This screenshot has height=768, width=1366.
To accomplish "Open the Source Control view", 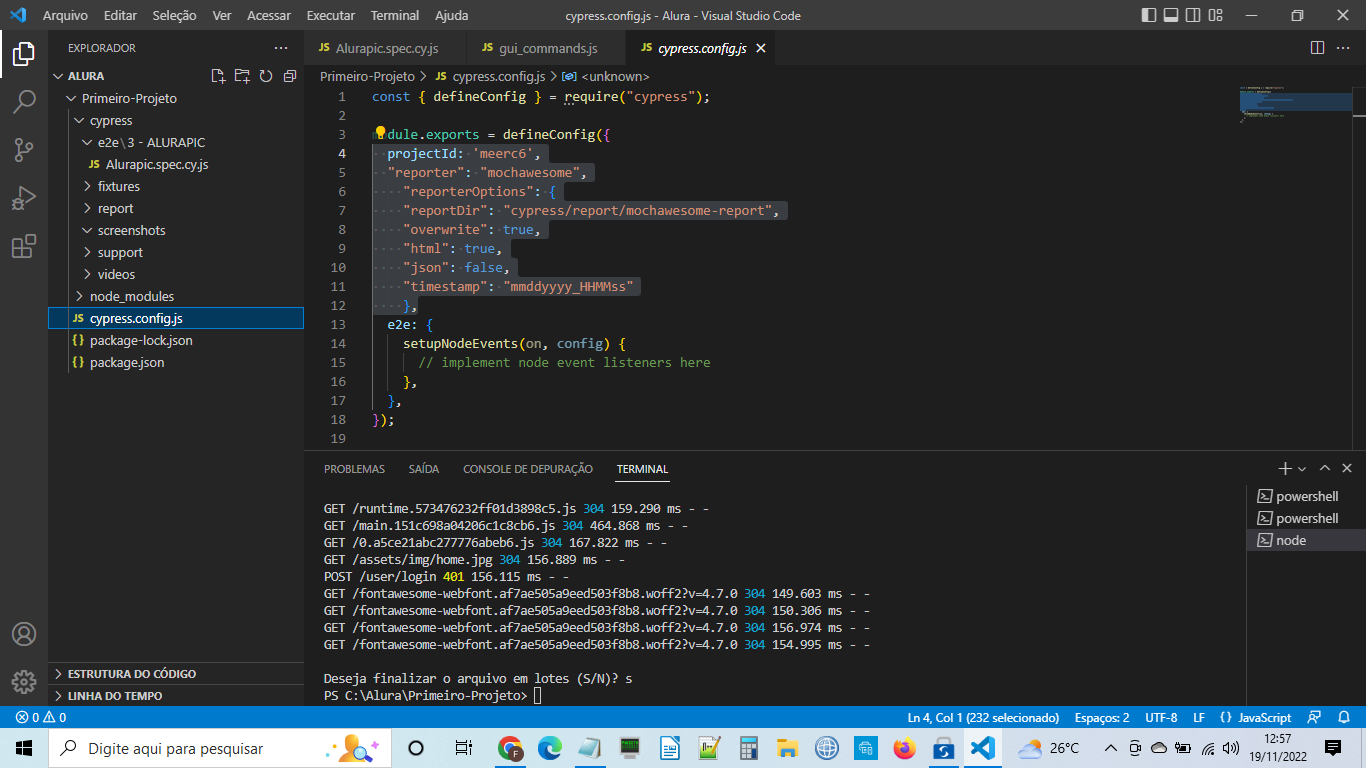I will 24,150.
